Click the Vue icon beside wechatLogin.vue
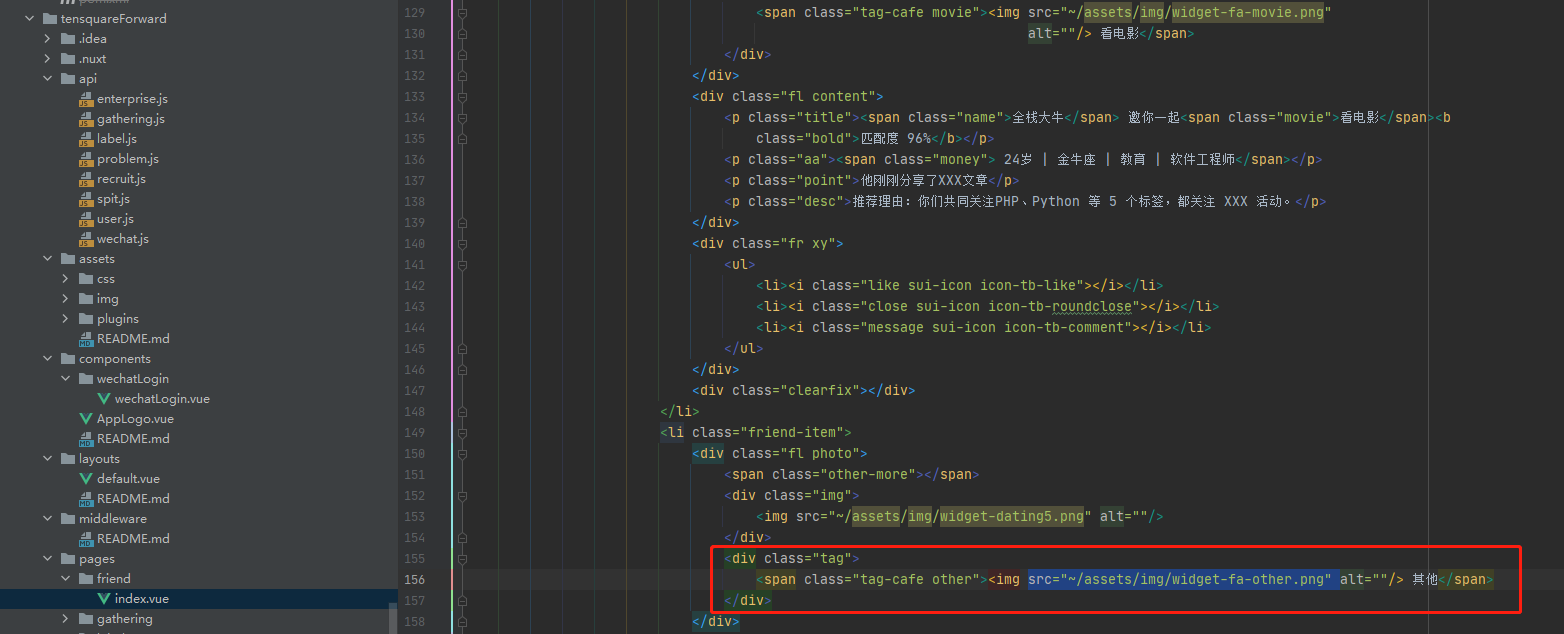Image resolution: width=1564 pixels, height=634 pixels. [104, 399]
